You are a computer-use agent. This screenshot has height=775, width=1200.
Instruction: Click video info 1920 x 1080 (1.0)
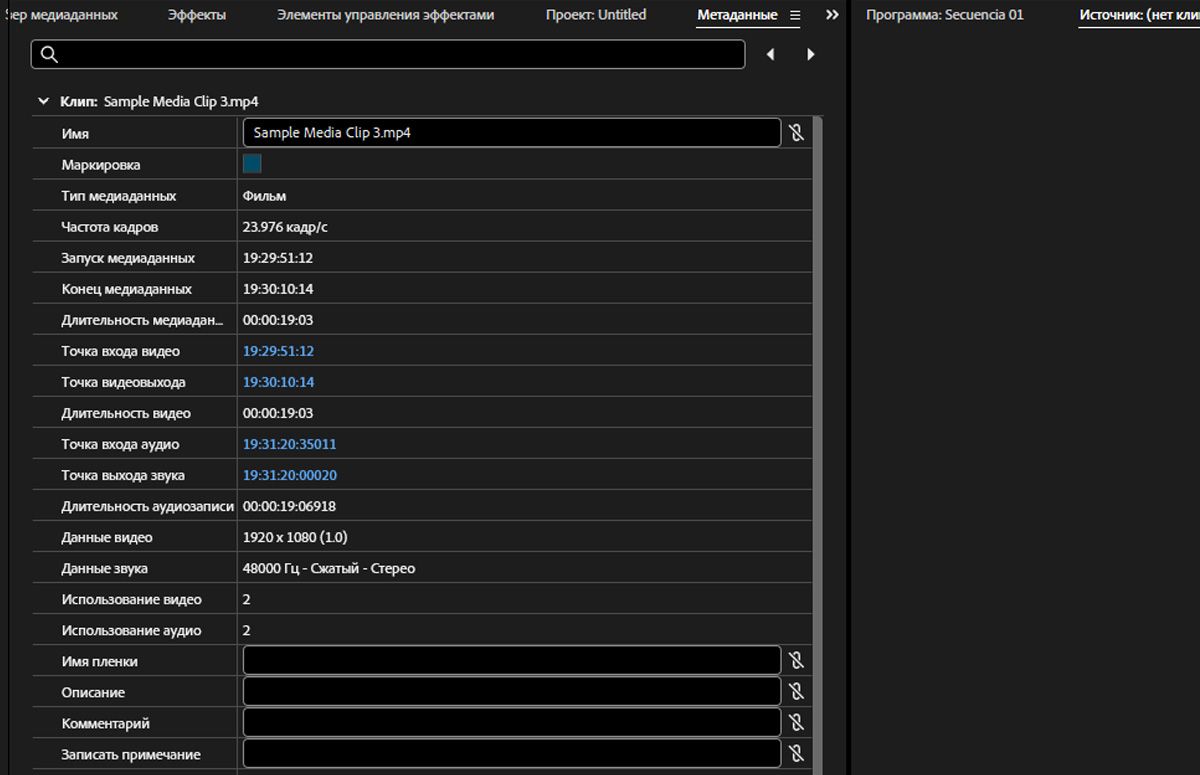(x=295, y=537)
